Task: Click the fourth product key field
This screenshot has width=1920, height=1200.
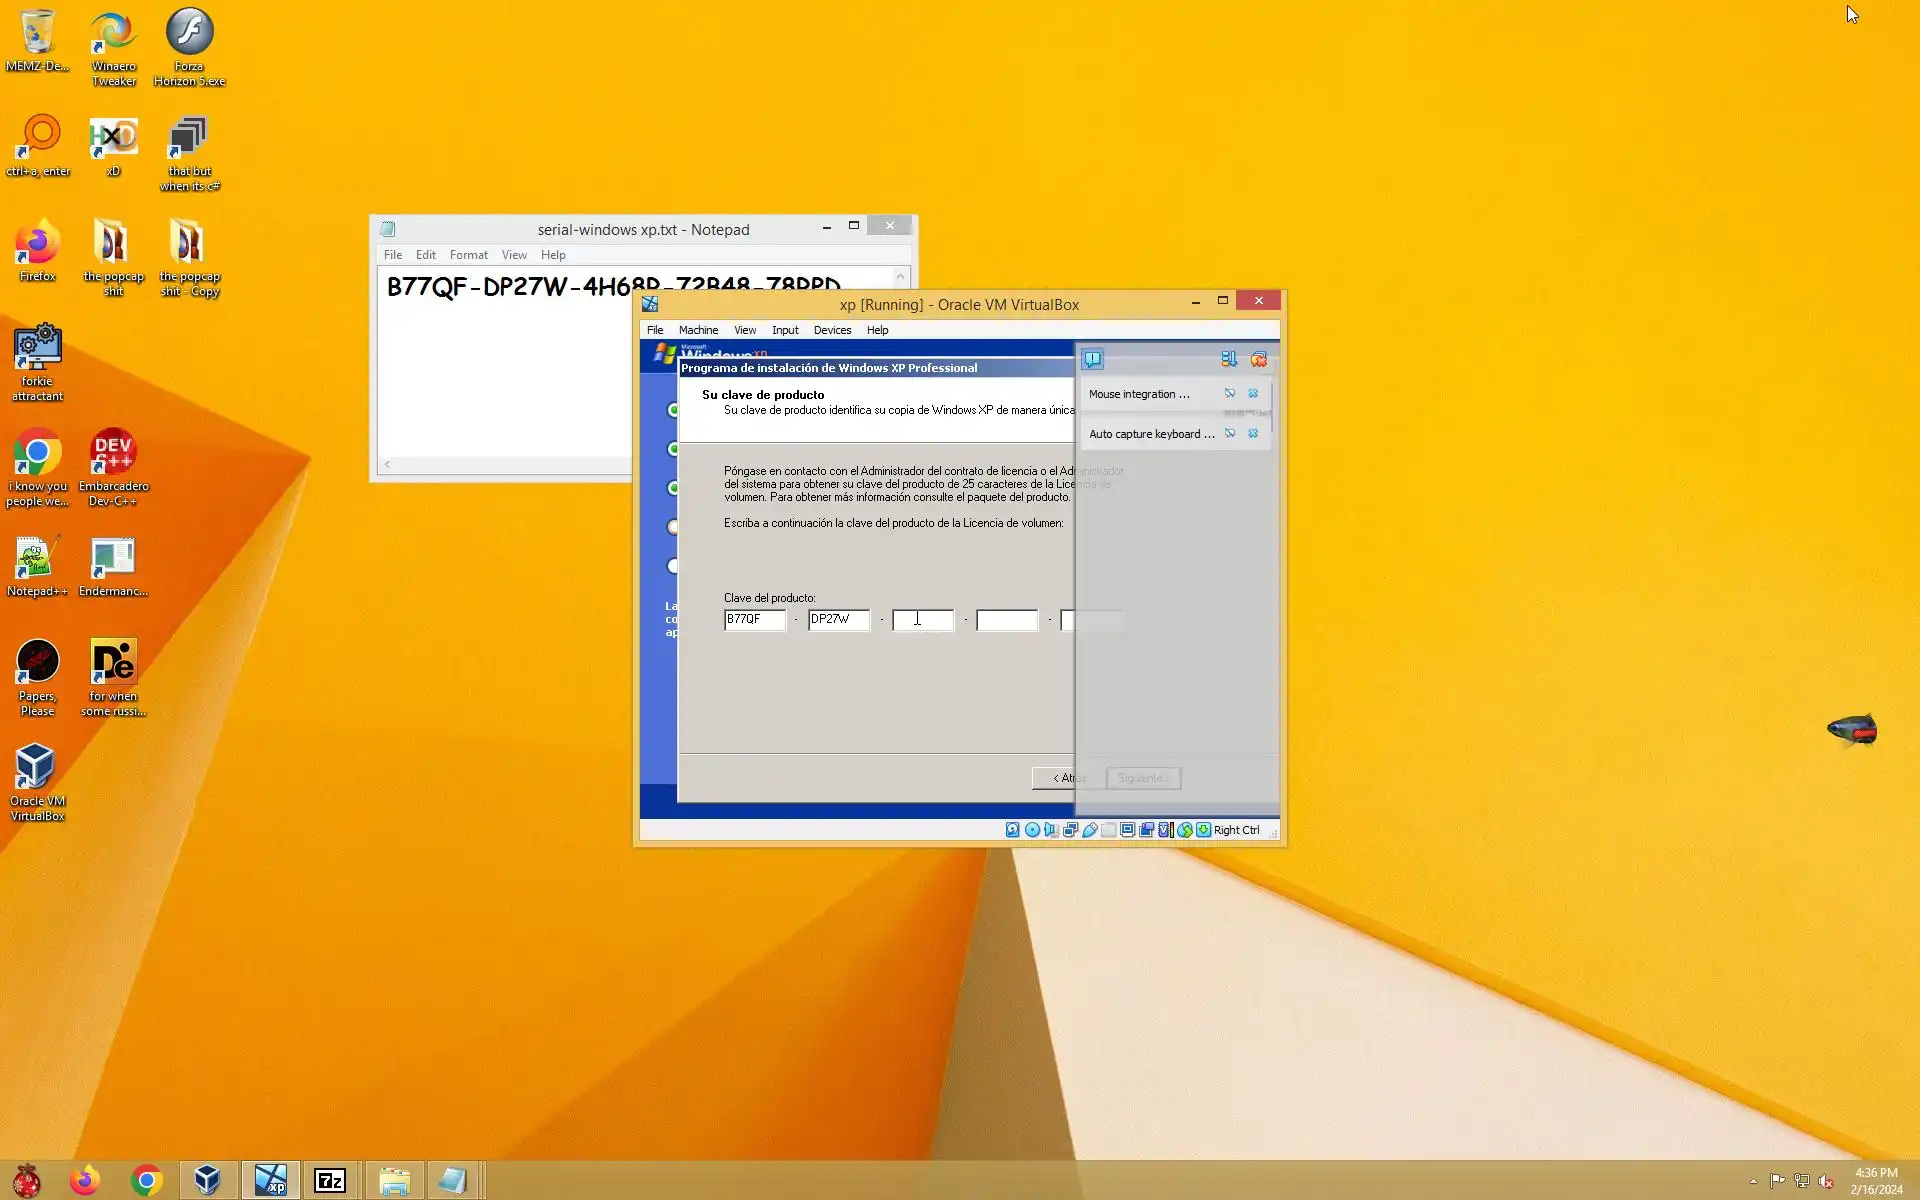Action: [x=1007, y=620]
